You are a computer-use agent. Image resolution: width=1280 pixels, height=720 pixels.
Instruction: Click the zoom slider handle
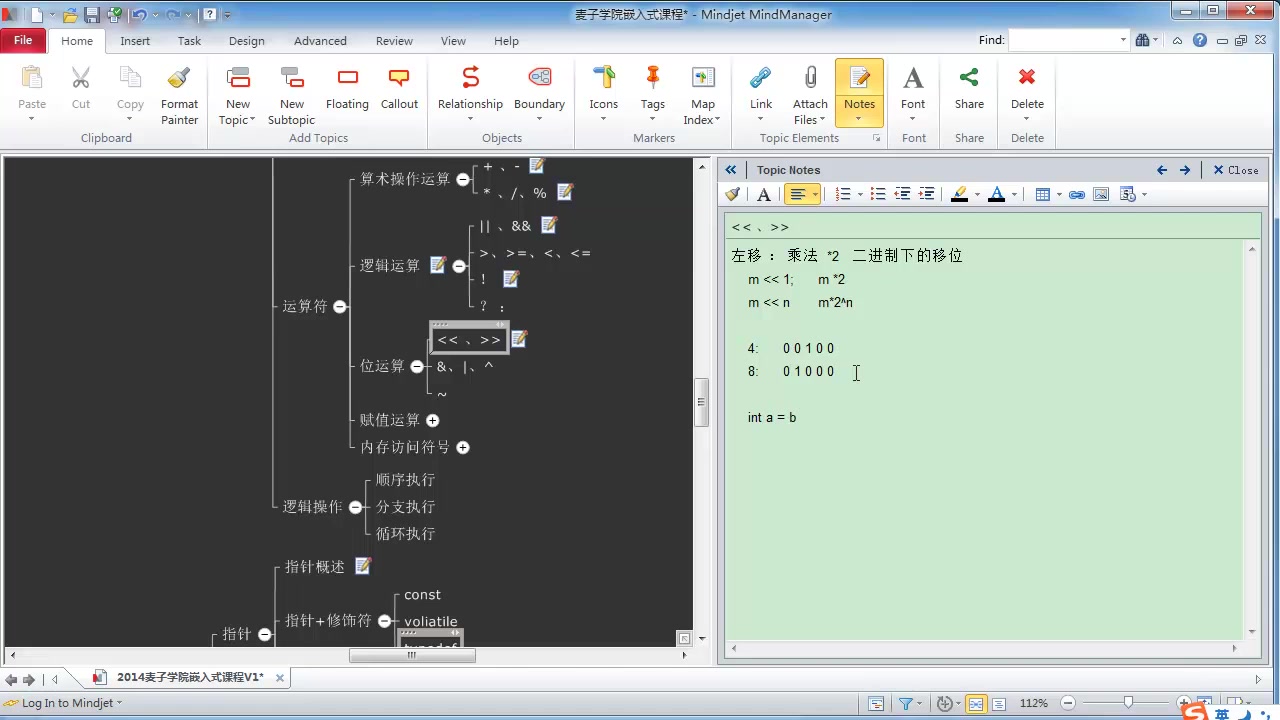(x=1128, y=704)
